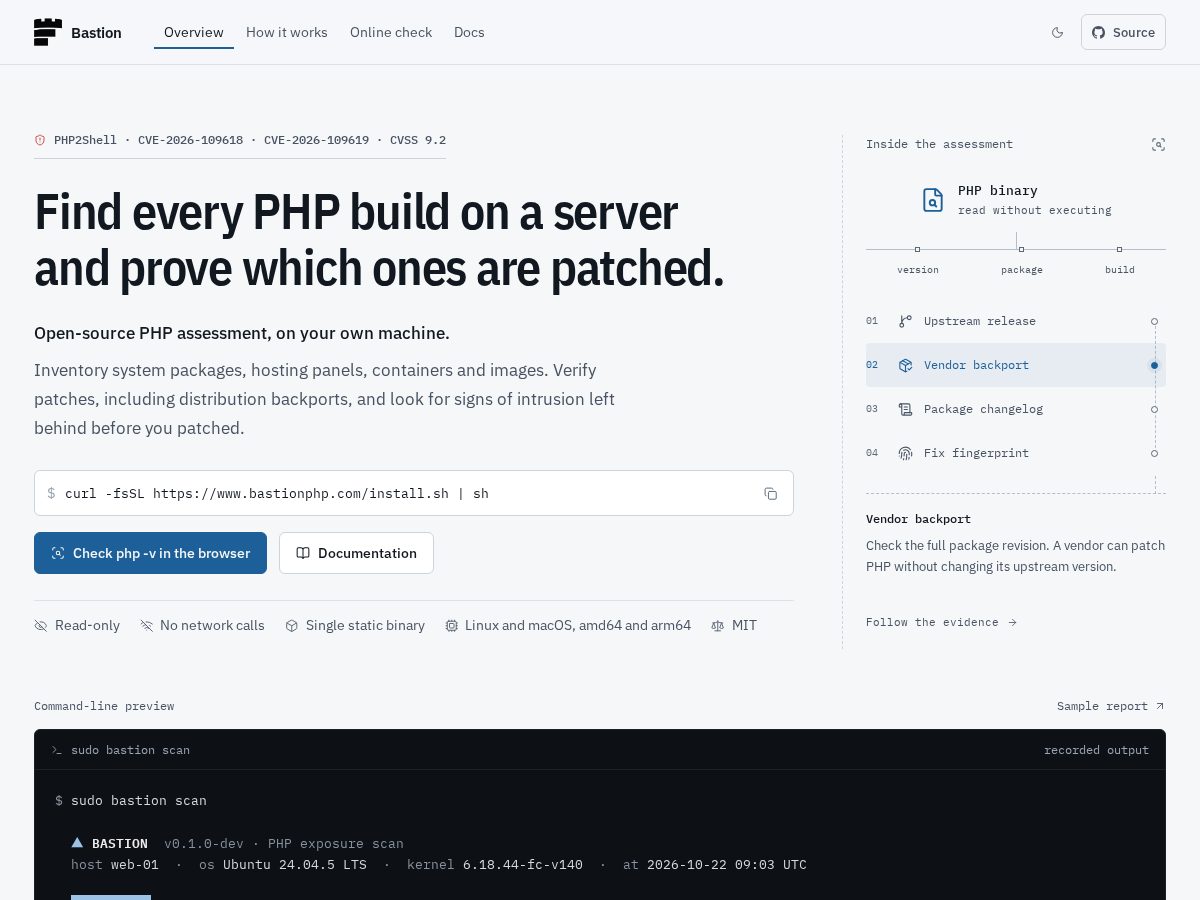Click the 'web-01' host value
This screenshot has height=900, width=1200.
pos(135,865)
